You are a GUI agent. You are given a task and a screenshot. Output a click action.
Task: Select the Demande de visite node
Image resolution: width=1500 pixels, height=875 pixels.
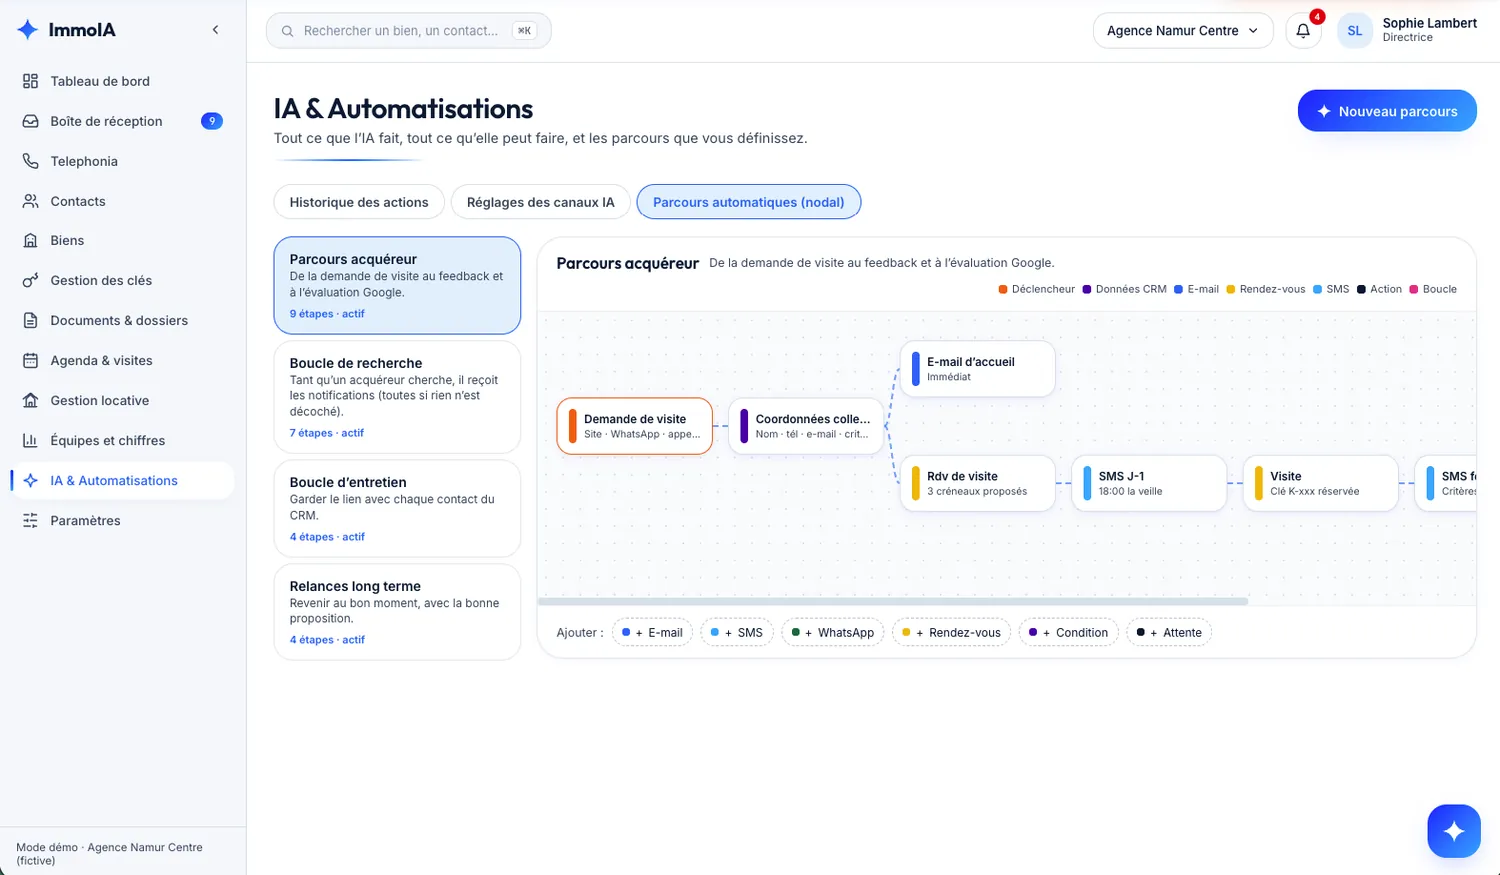[x=635, y=426]
